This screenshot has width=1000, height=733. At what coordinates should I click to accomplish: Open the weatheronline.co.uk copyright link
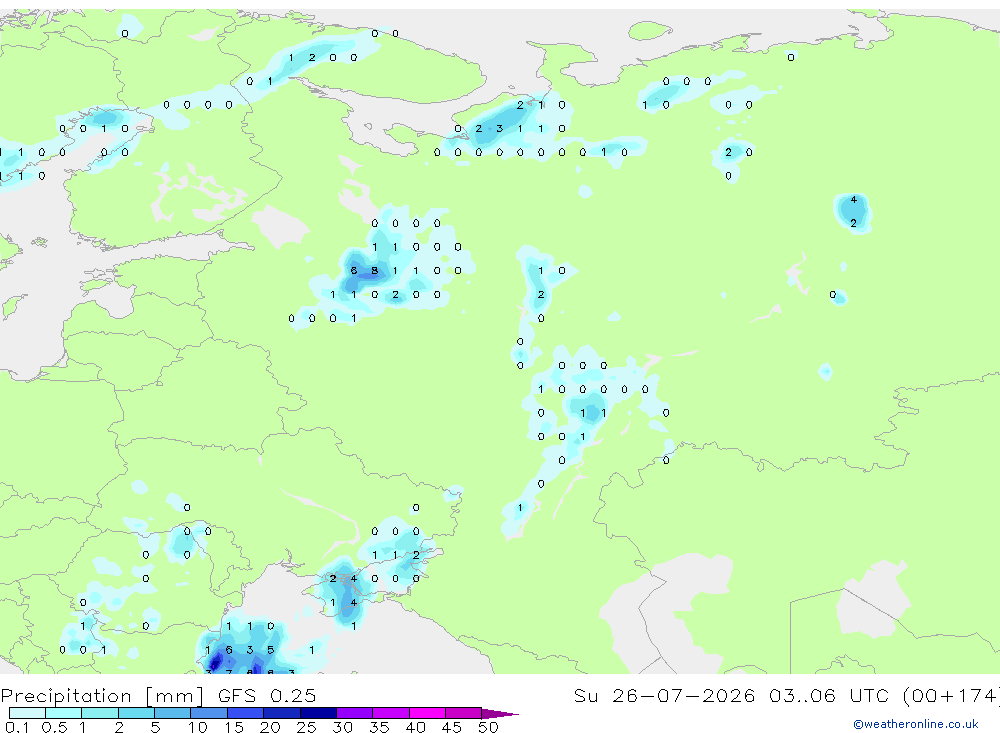(x=916, y=724)
